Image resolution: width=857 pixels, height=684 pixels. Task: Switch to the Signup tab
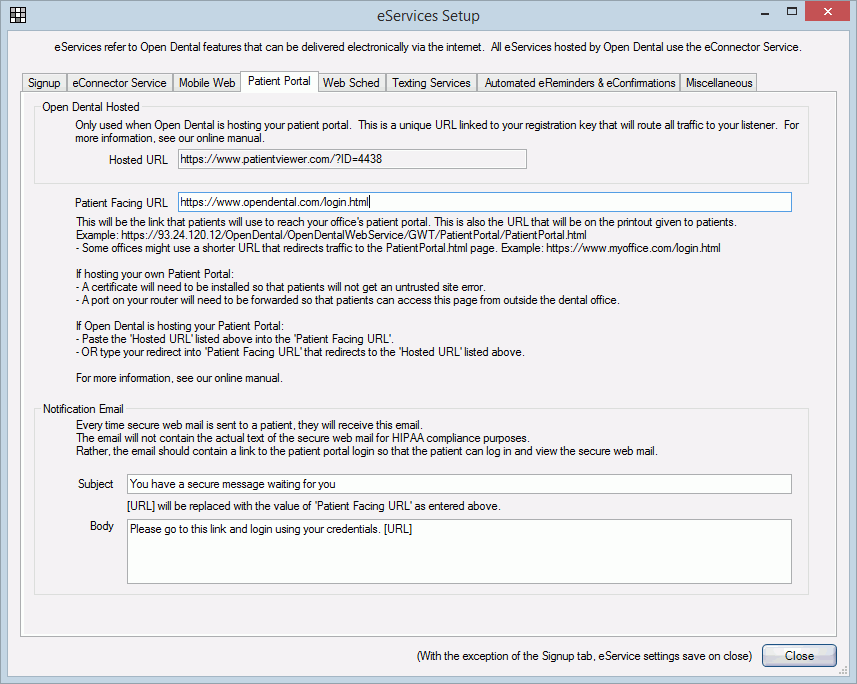(44, 83)
